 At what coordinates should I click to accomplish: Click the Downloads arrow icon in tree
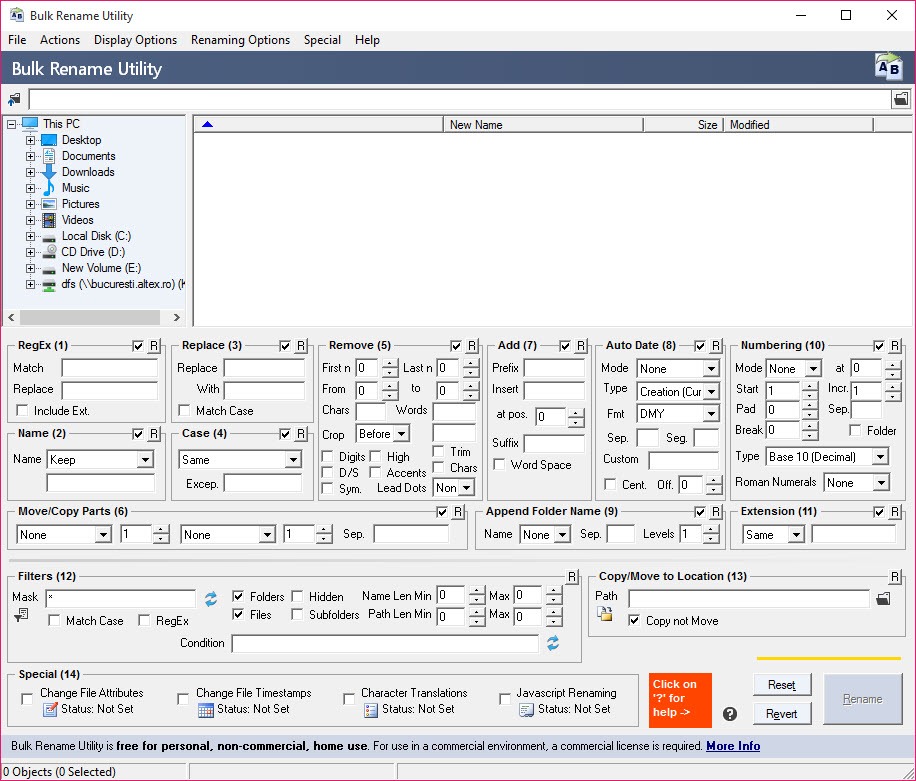point(50,172)
